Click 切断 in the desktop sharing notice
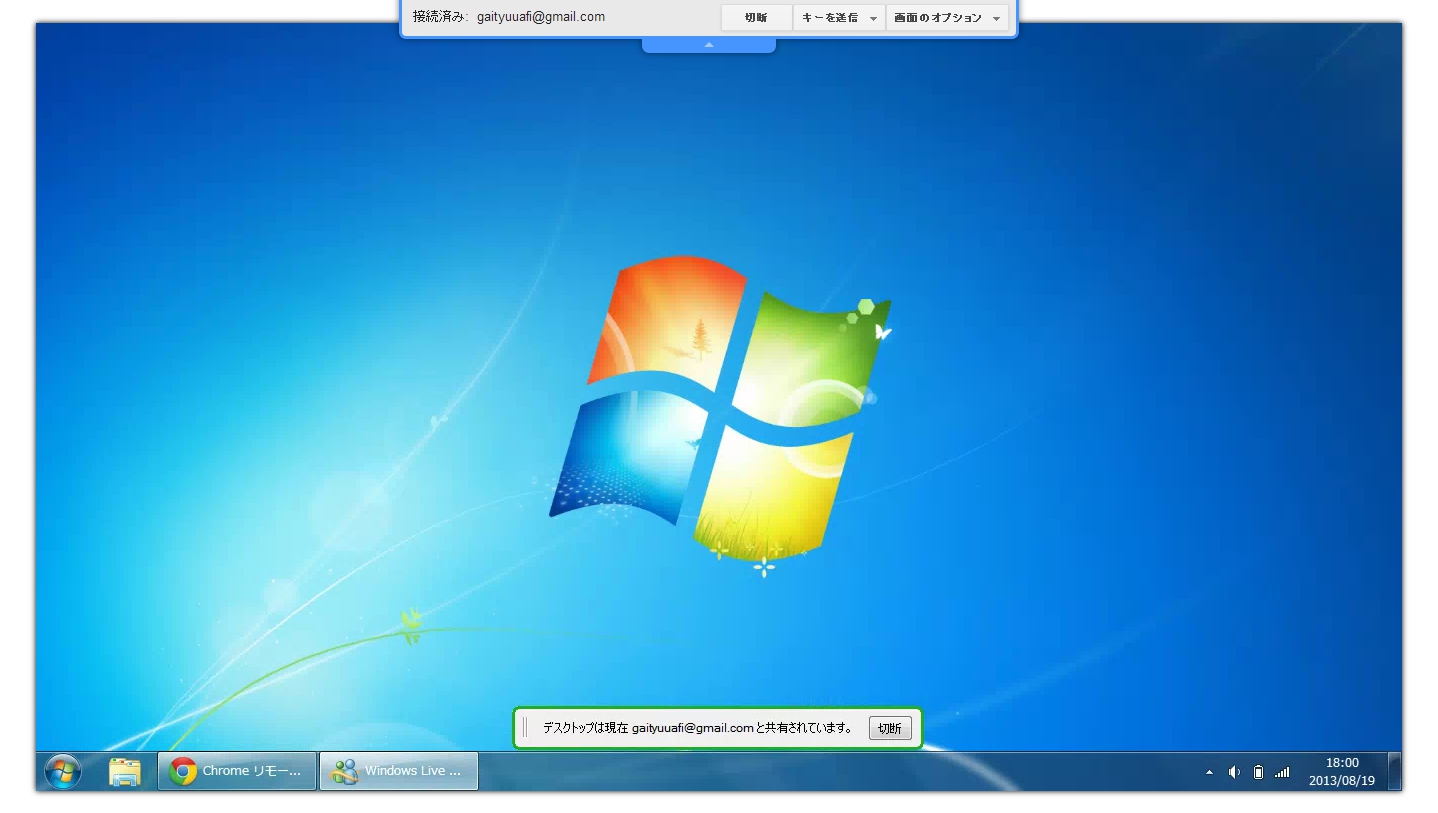 (x=890, y=728)
